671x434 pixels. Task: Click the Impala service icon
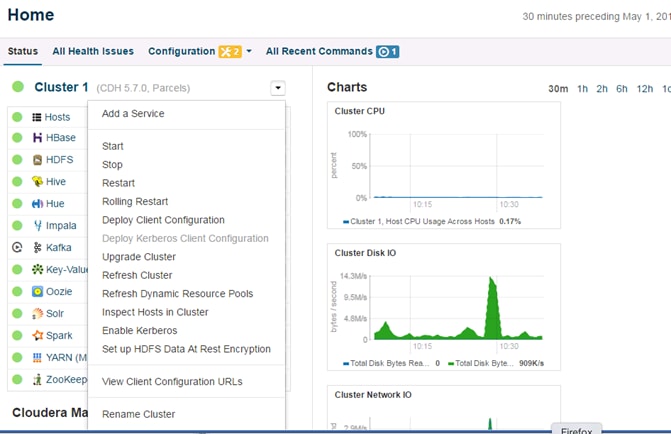coord(37,226)
